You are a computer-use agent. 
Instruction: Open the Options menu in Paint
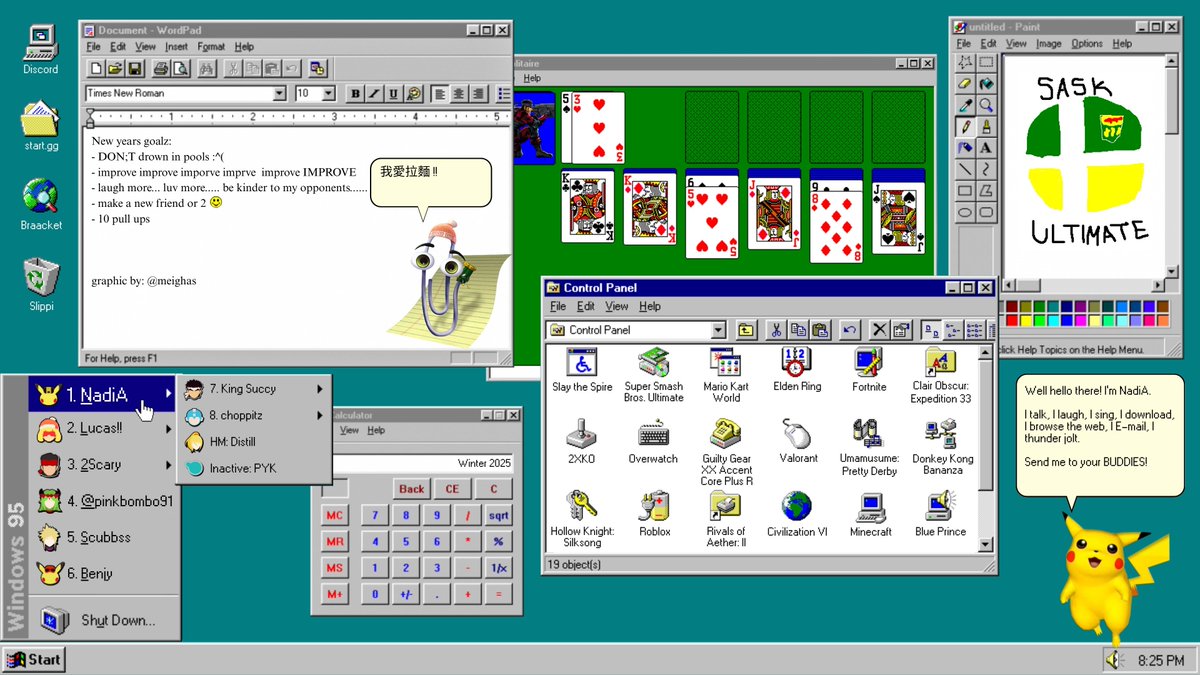(1087, 44)
